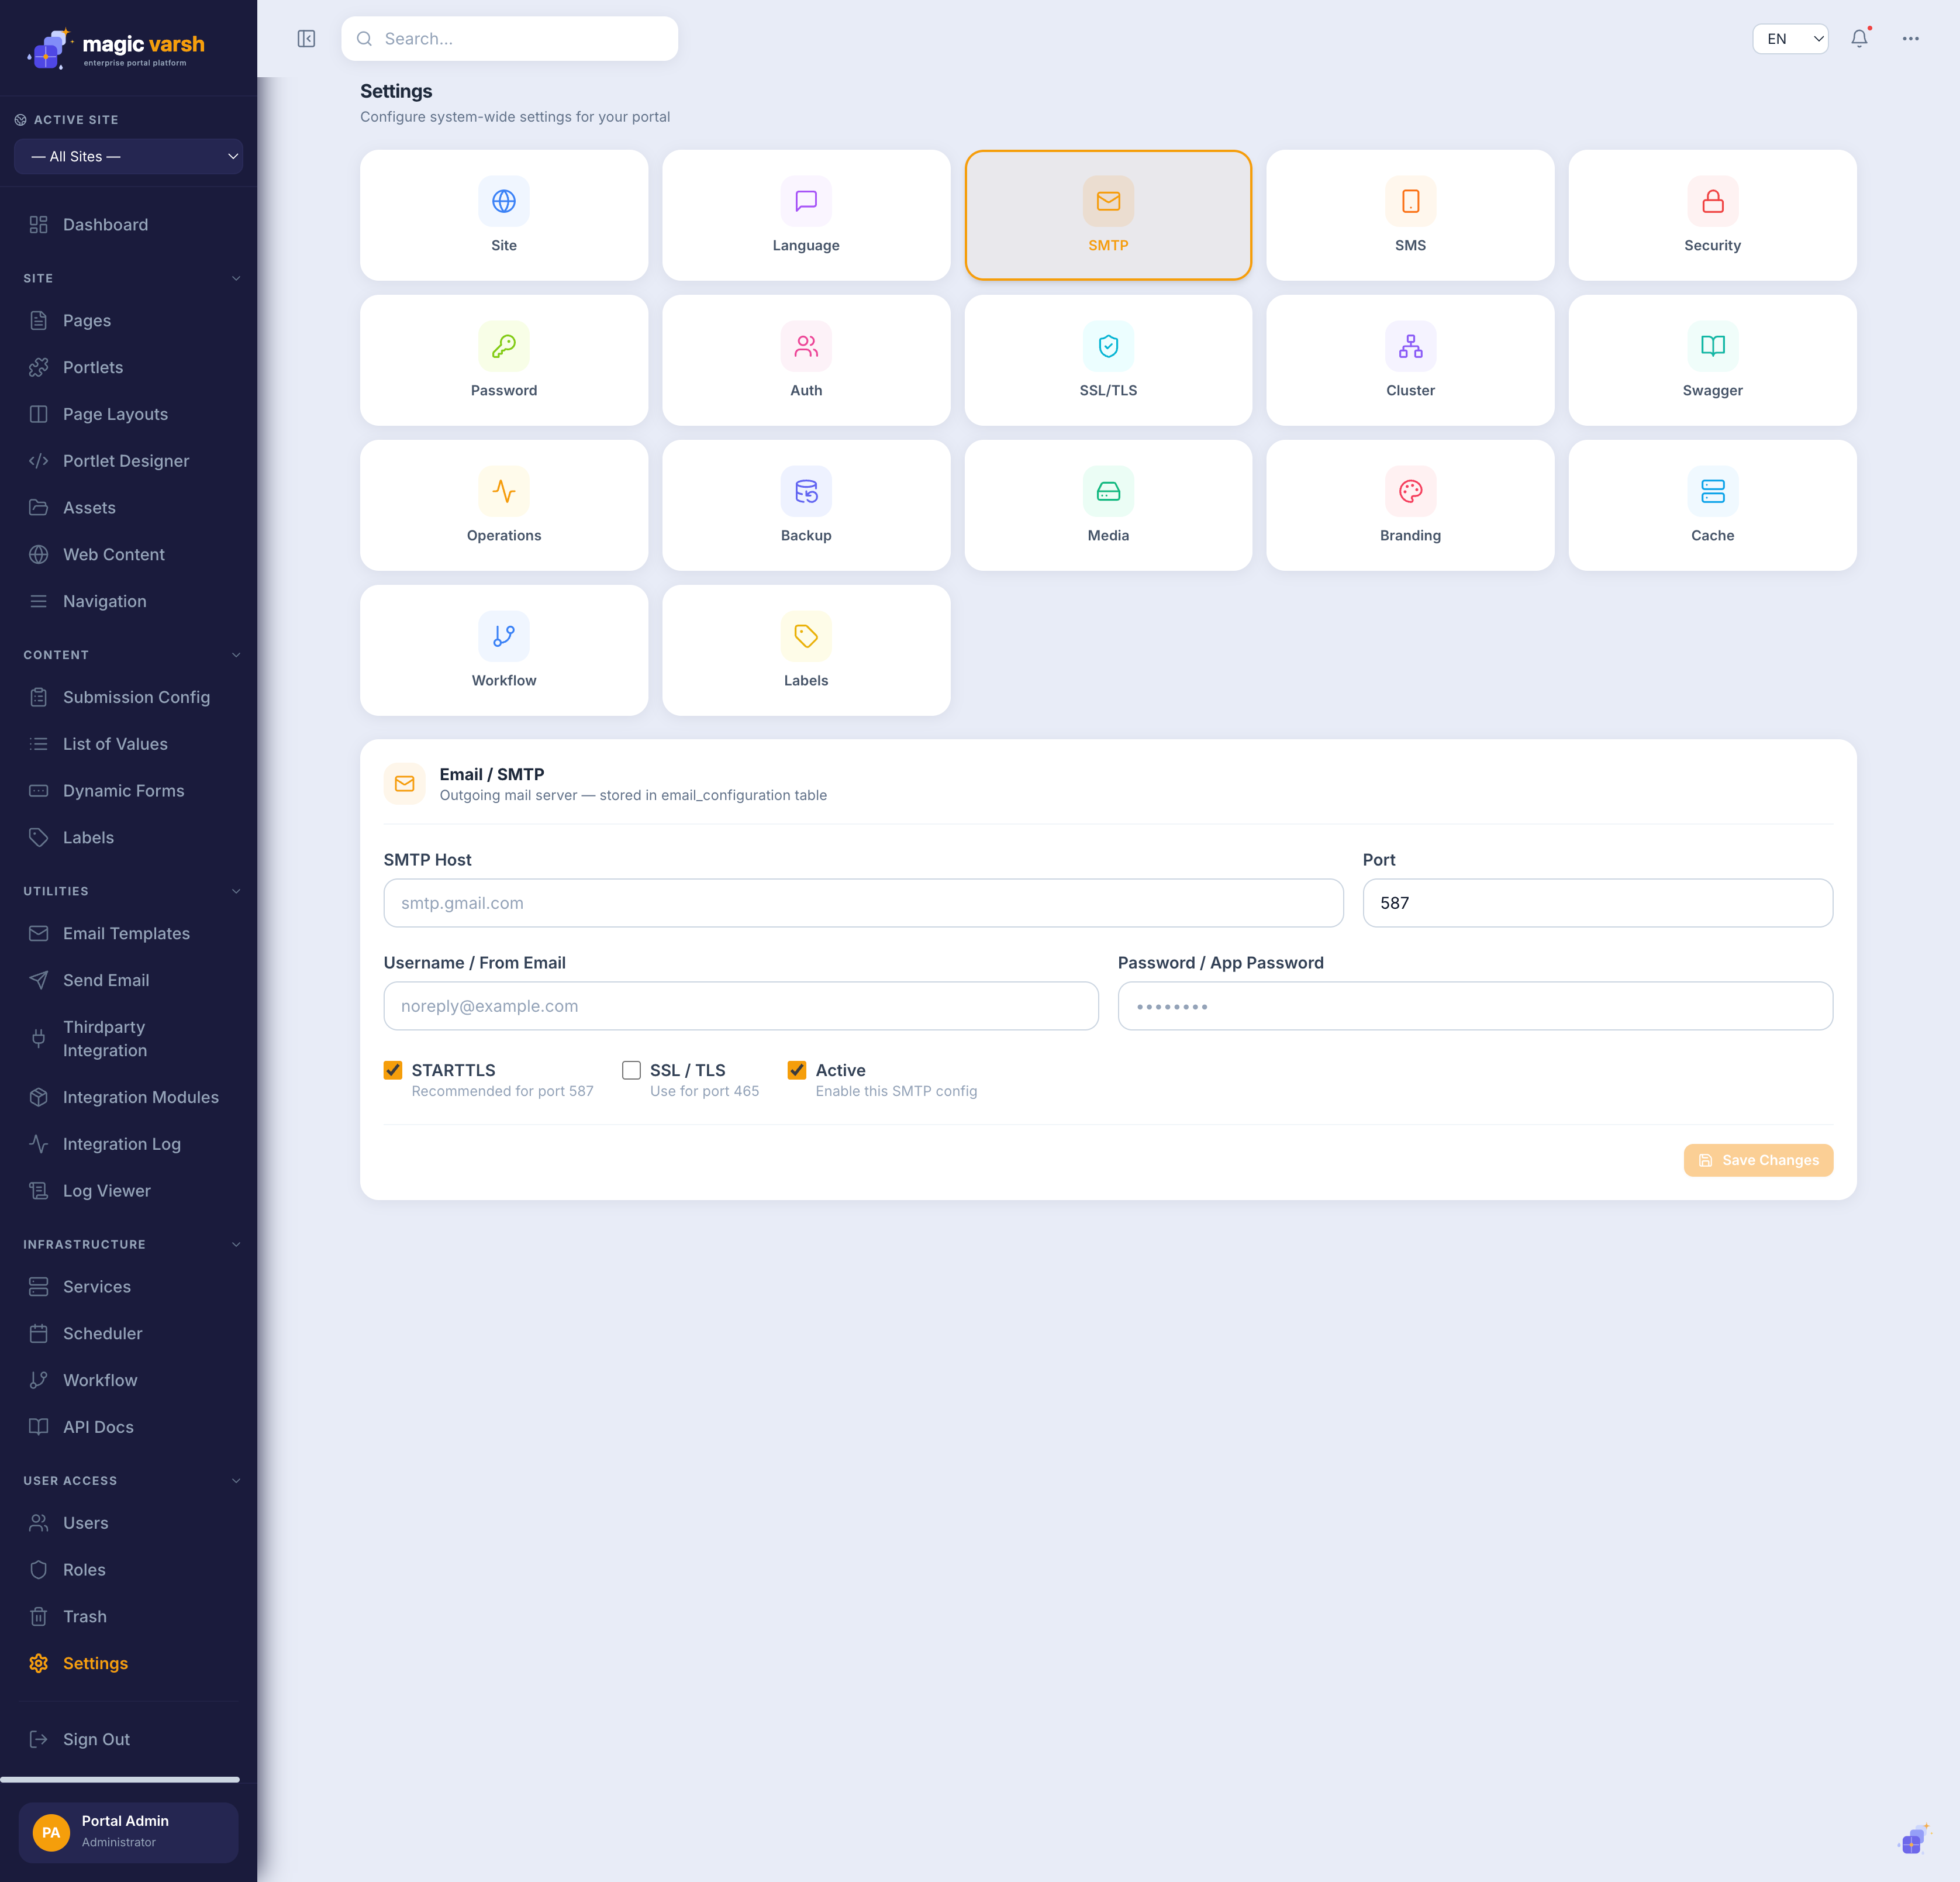Open the Auth users settings card
Image resolution: width=1960 pixels, height=1882 pixels.
click(x=806, y=360)
